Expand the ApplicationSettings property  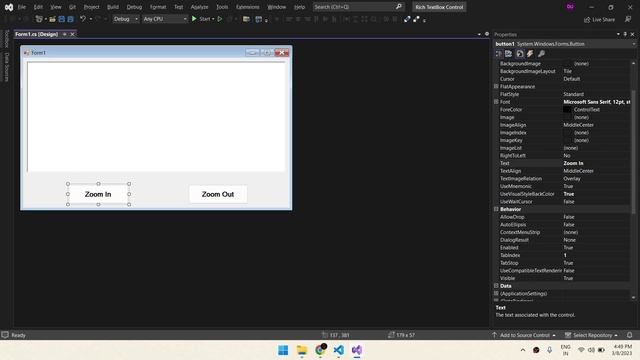pyautogui.click(x=496, y=293)
